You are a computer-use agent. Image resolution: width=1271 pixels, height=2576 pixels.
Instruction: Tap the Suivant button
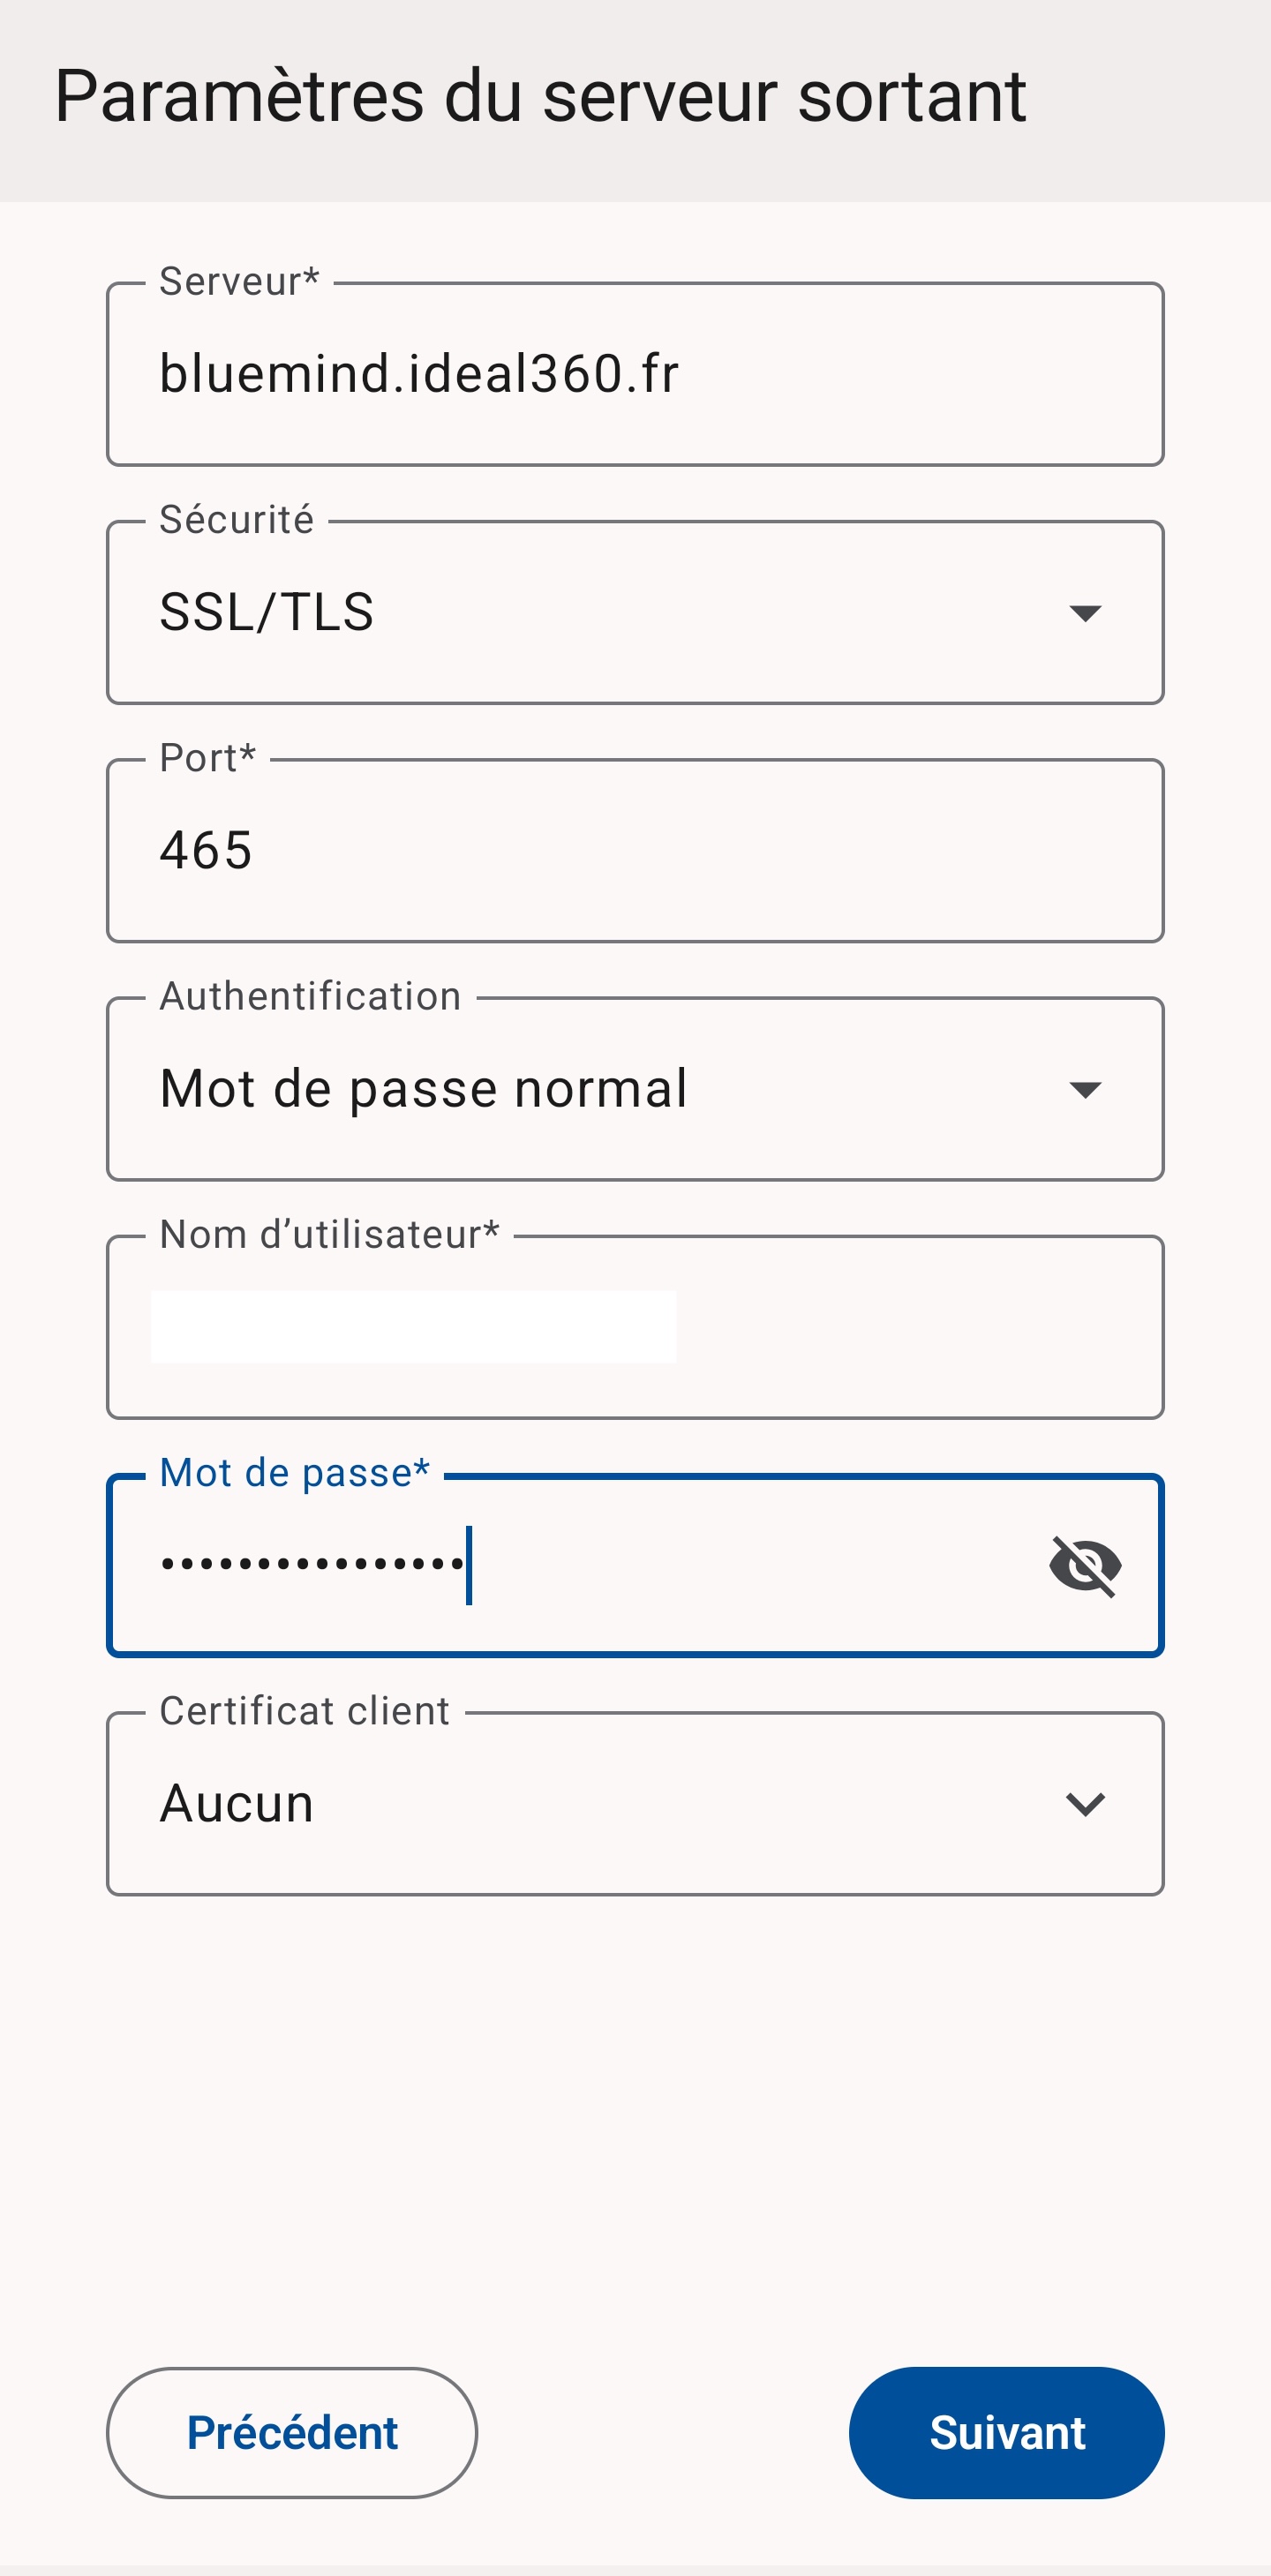click(1006, 2432)
